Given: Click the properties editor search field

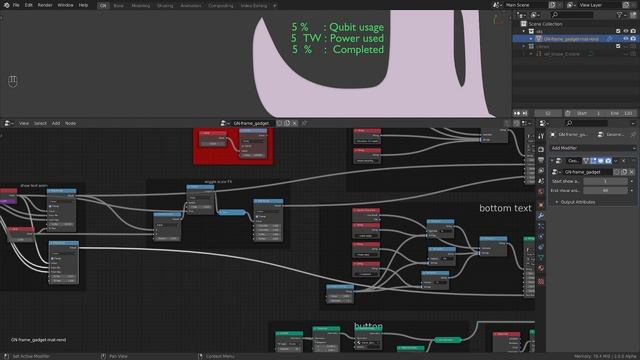Looking at the screenshot, I should point(586,123).
